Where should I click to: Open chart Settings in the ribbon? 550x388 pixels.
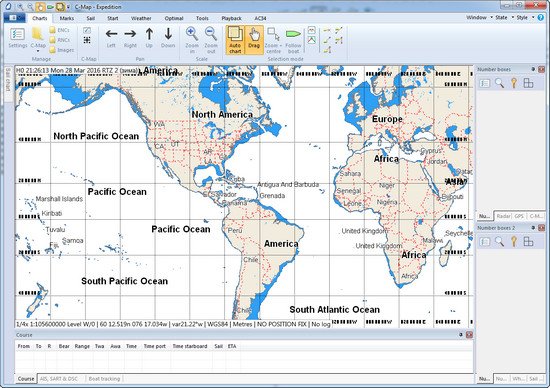pos(18,38)
